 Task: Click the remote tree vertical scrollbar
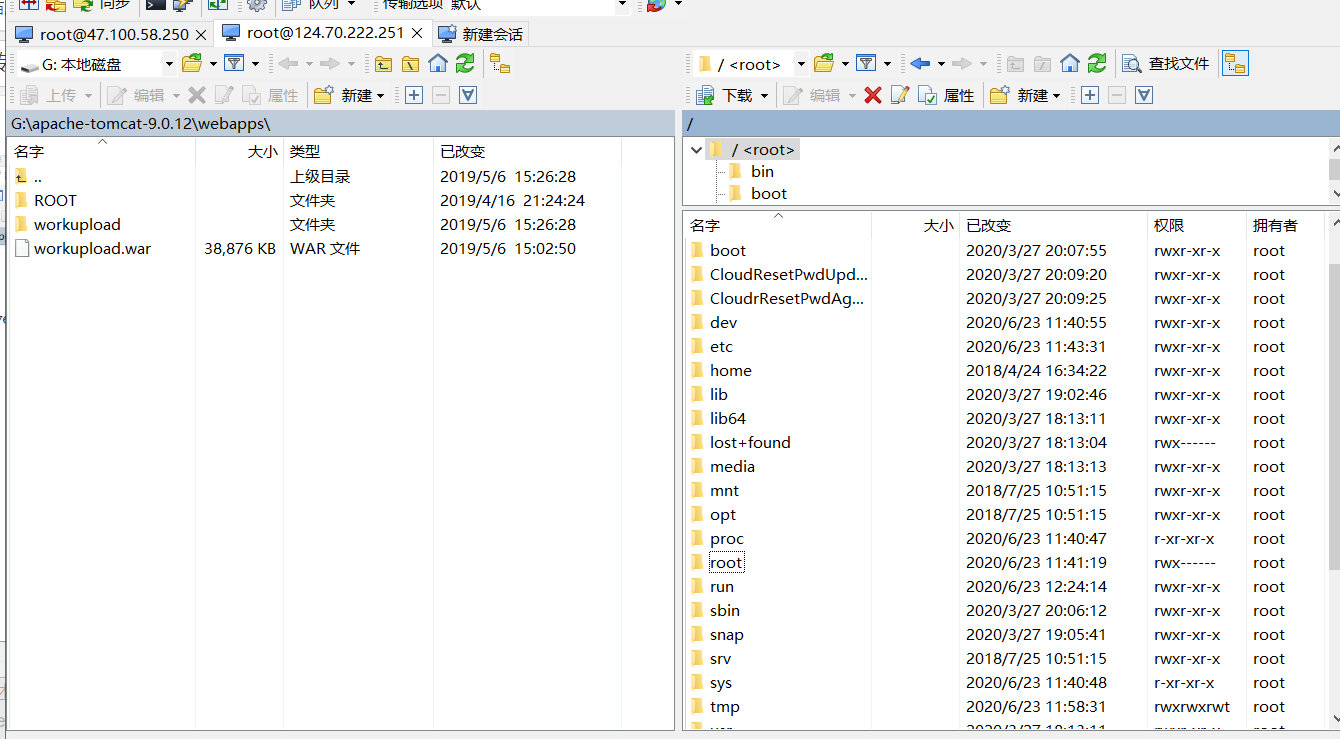[x=1334, y=170]
